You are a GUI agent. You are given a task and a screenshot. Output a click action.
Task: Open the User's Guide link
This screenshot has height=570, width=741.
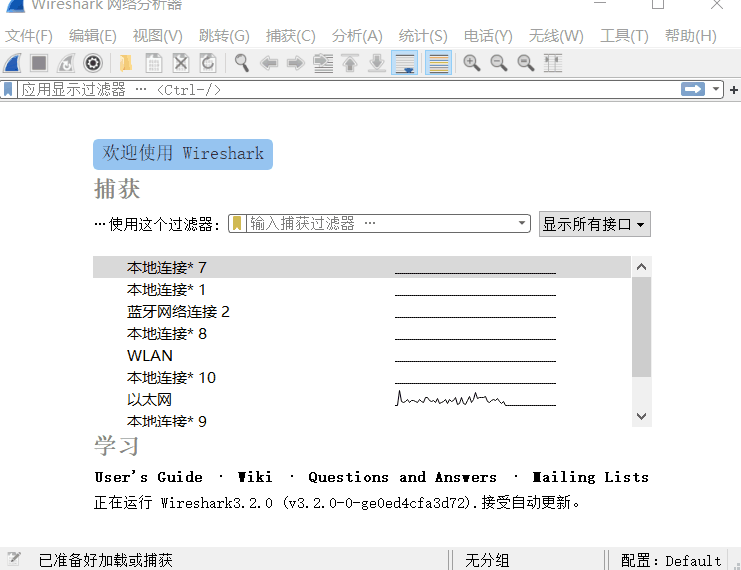pyautogui.click(x=148, y=477)
